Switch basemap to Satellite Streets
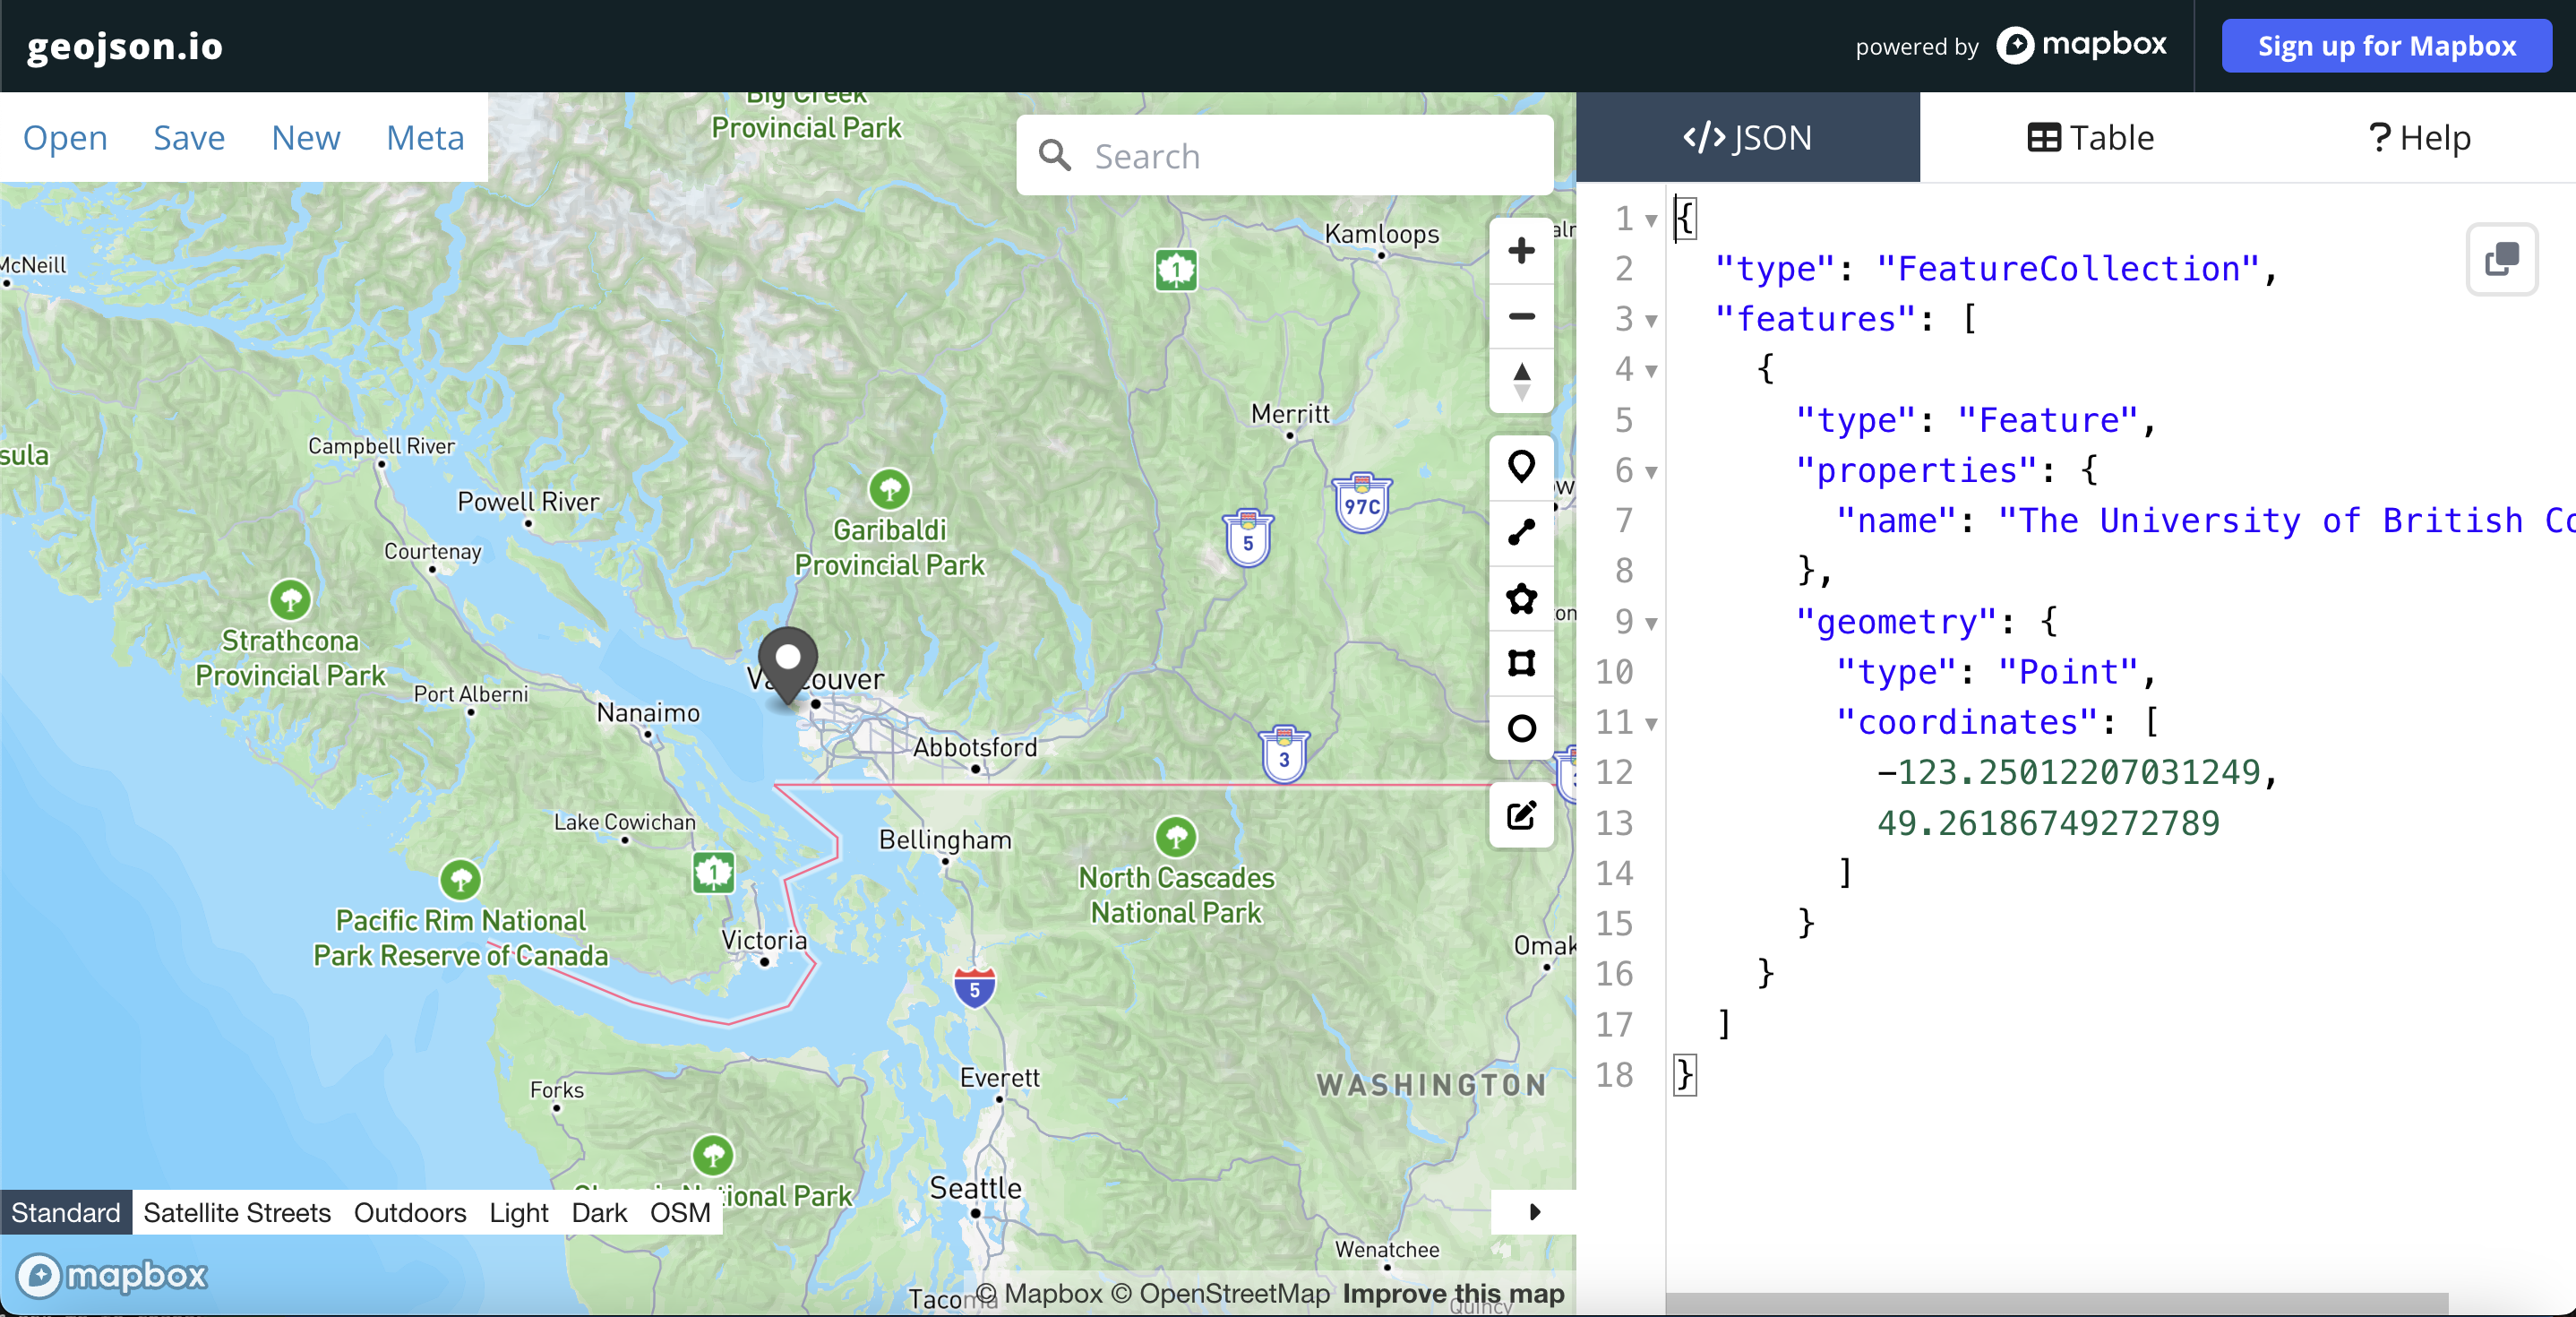The height and width of the screenshot is (1317, 2576). (237, 1212)
